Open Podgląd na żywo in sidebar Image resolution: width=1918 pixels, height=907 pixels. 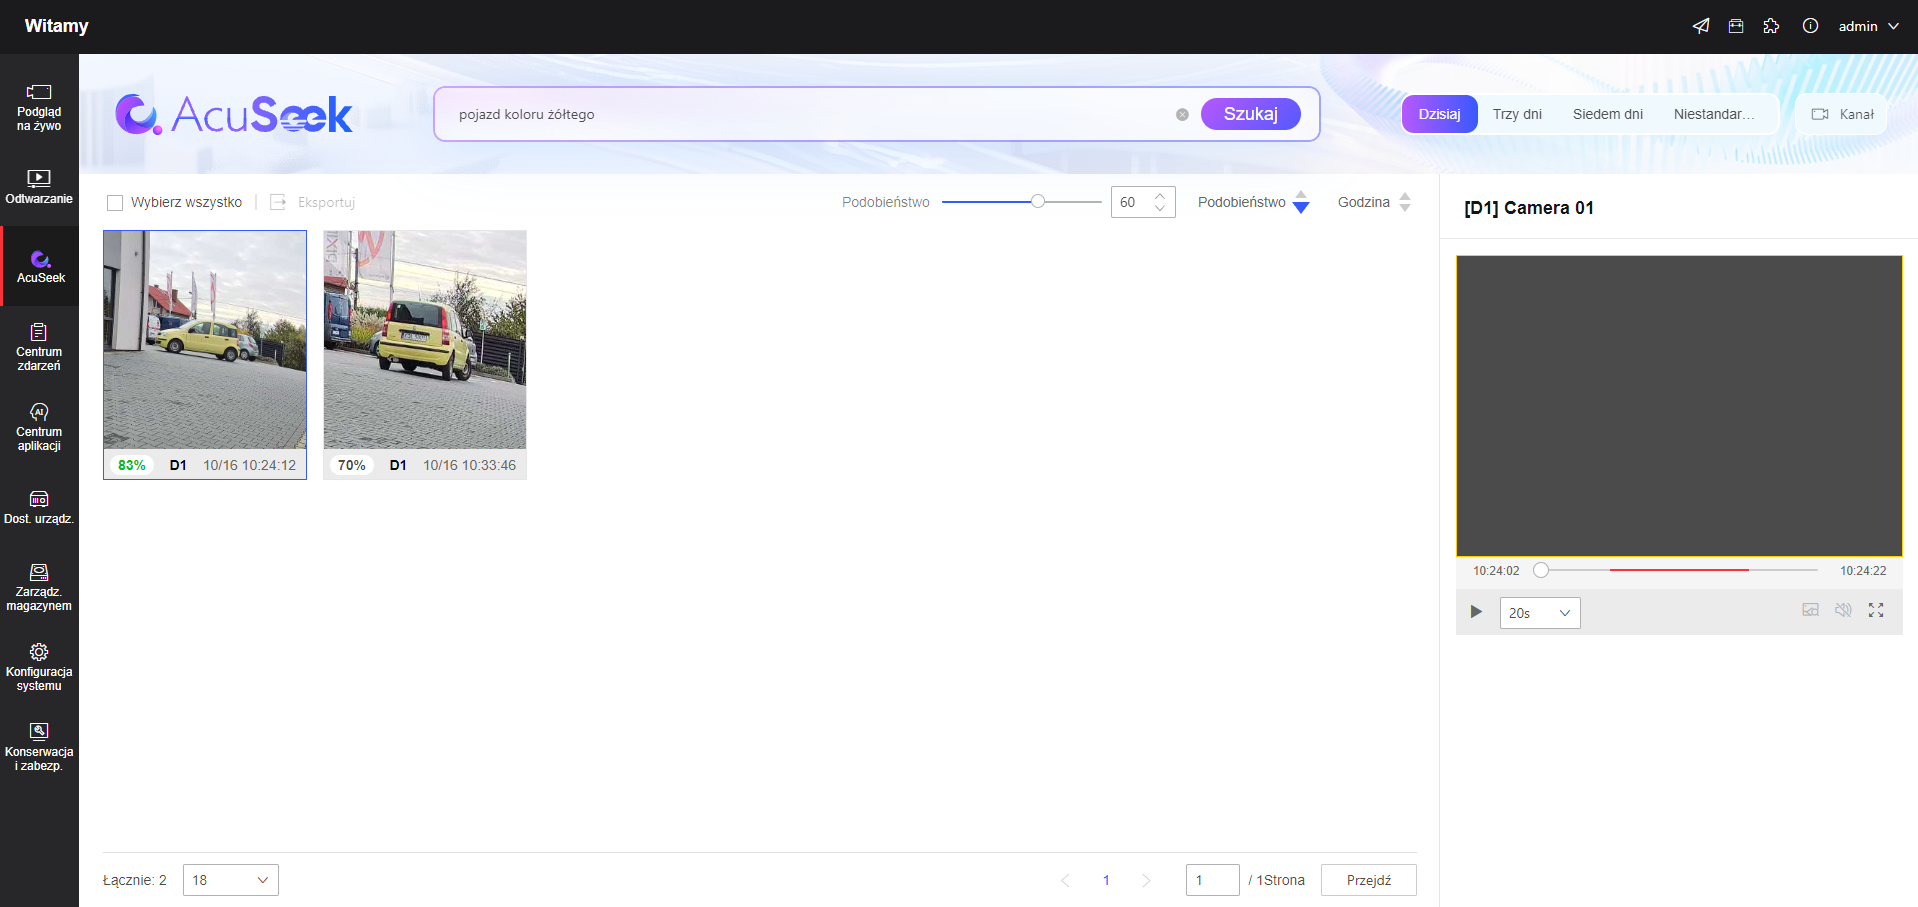pos(39,108)
